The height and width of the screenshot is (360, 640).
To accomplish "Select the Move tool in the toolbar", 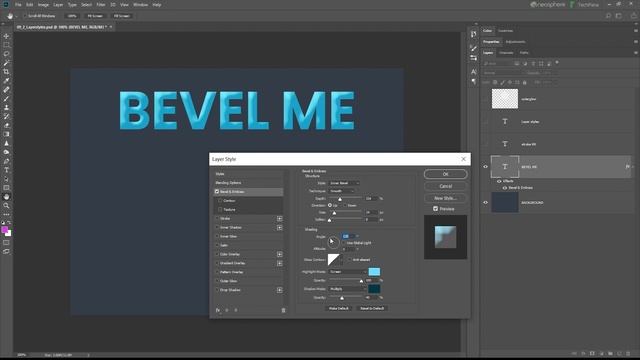I will pos(6,36).
